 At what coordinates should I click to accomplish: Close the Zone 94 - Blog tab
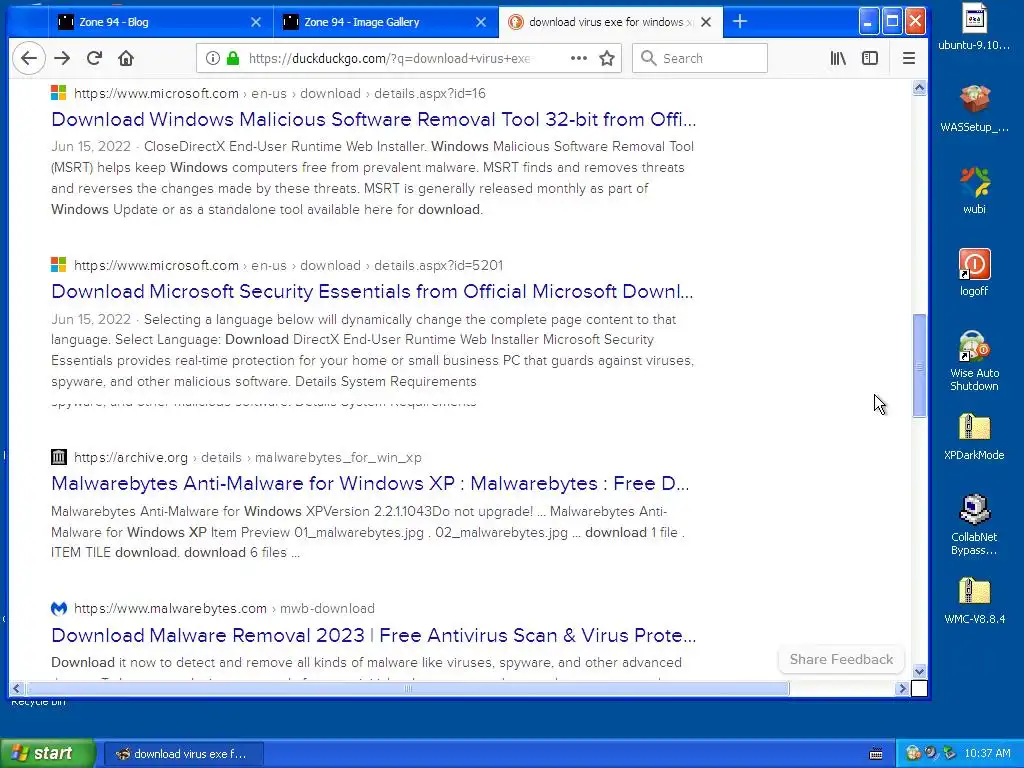[256, 22]
